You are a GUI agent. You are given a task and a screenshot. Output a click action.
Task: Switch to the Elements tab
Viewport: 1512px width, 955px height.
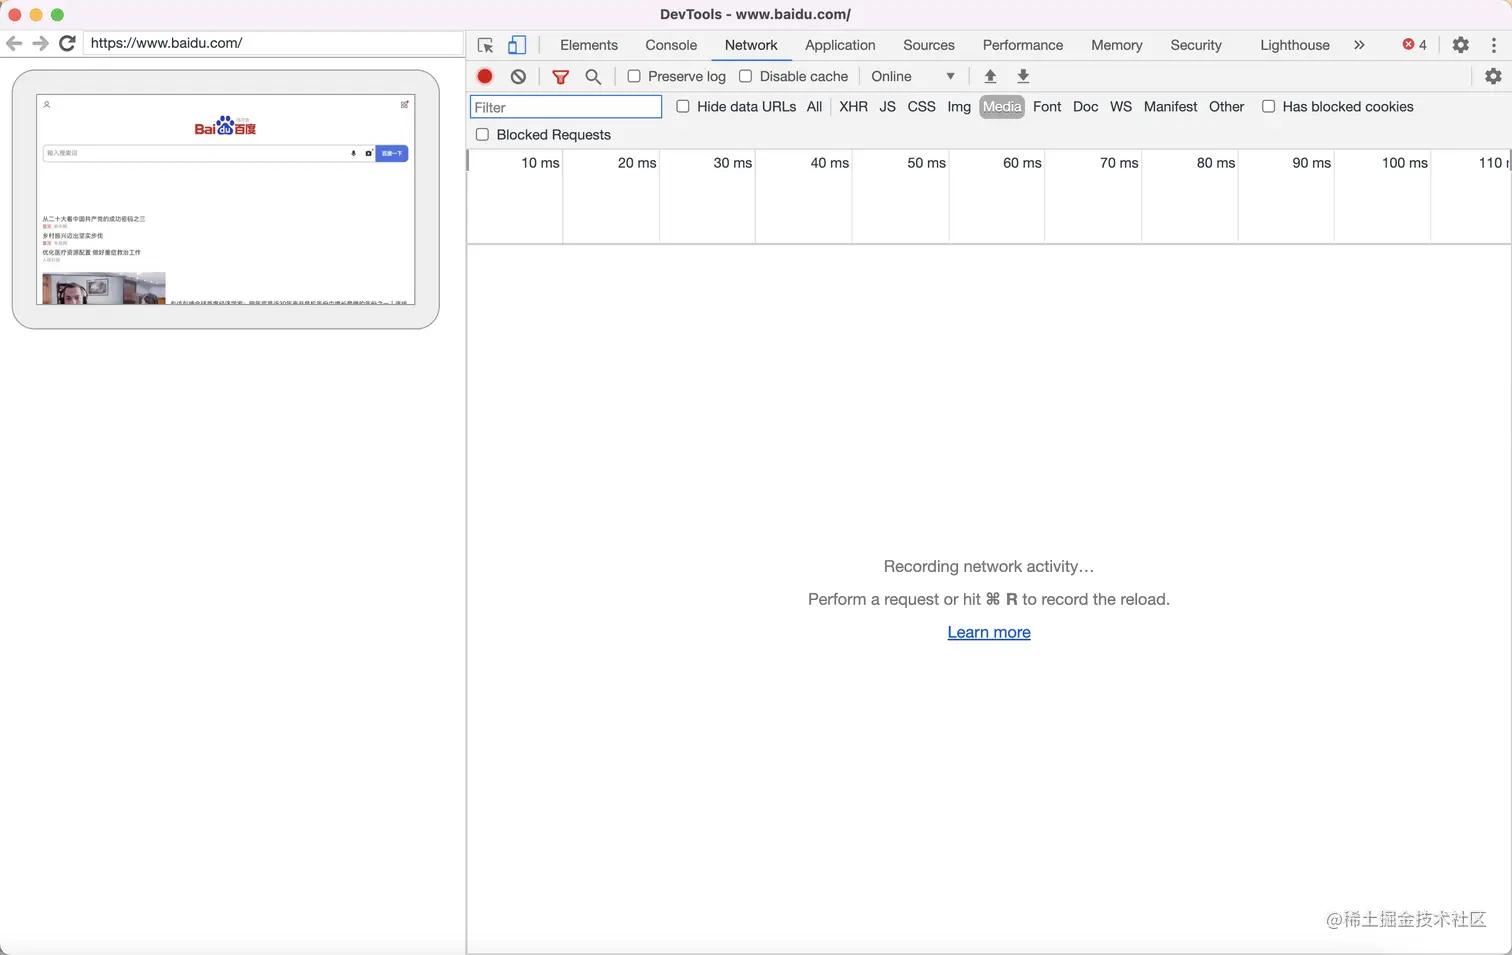coord(589,45)
